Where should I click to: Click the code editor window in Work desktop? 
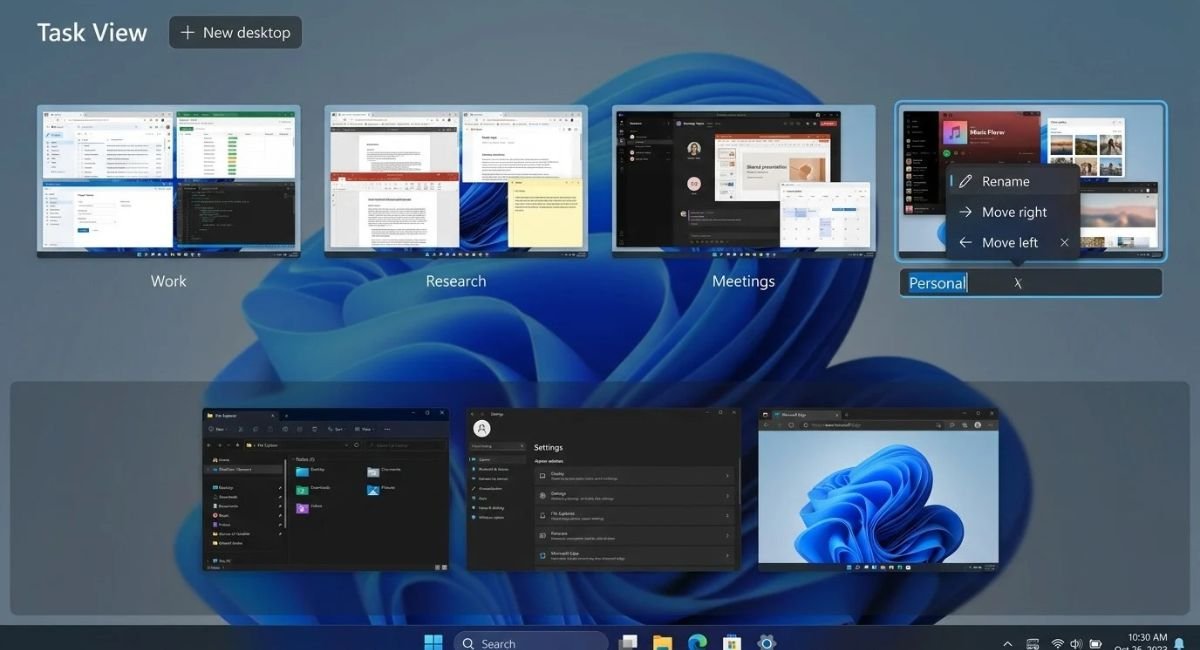[235, 213]
